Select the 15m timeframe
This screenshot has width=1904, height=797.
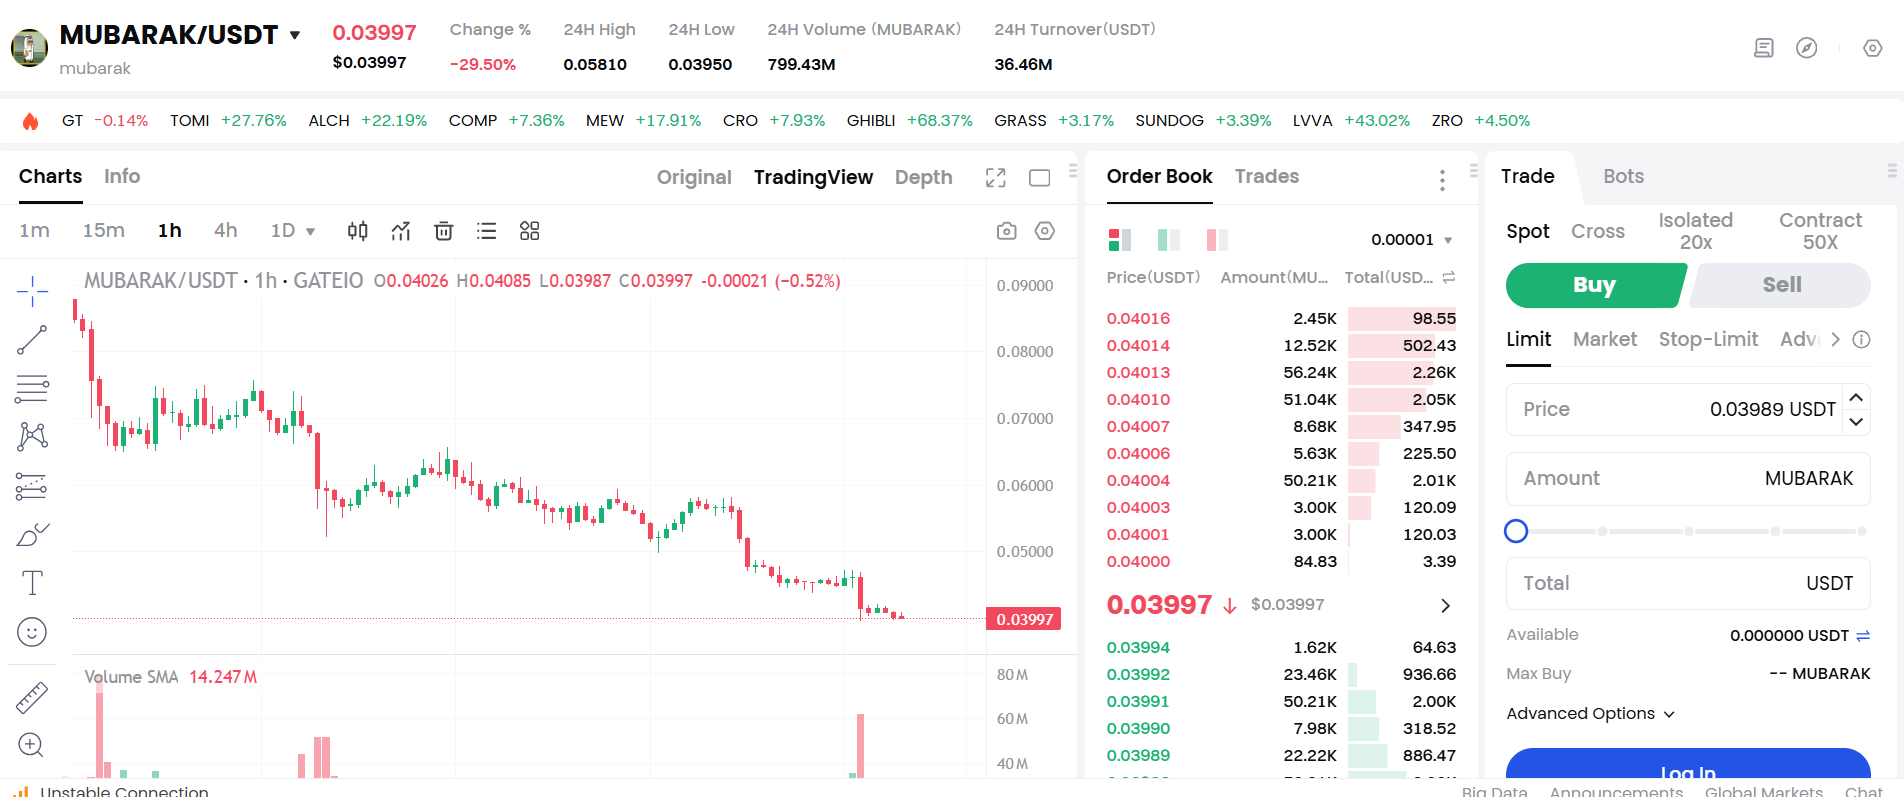(x=103, y=231)
